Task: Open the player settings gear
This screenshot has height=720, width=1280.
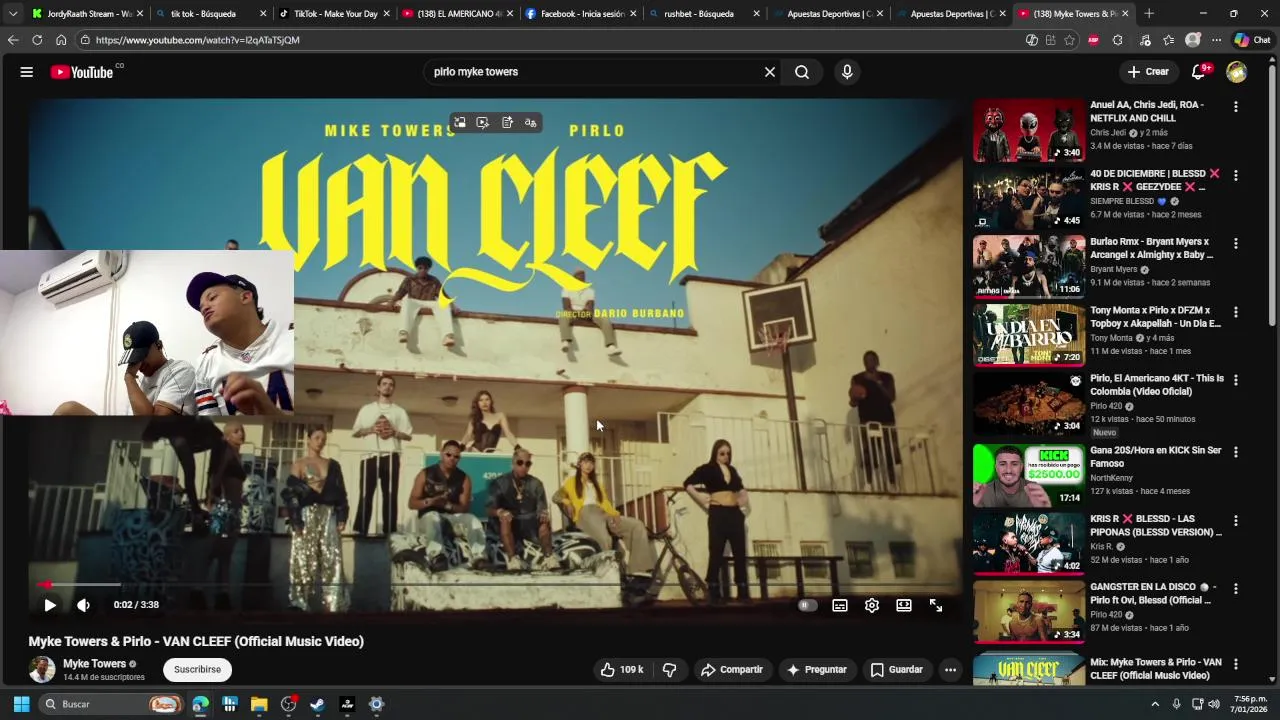Action: coord(872,605)
